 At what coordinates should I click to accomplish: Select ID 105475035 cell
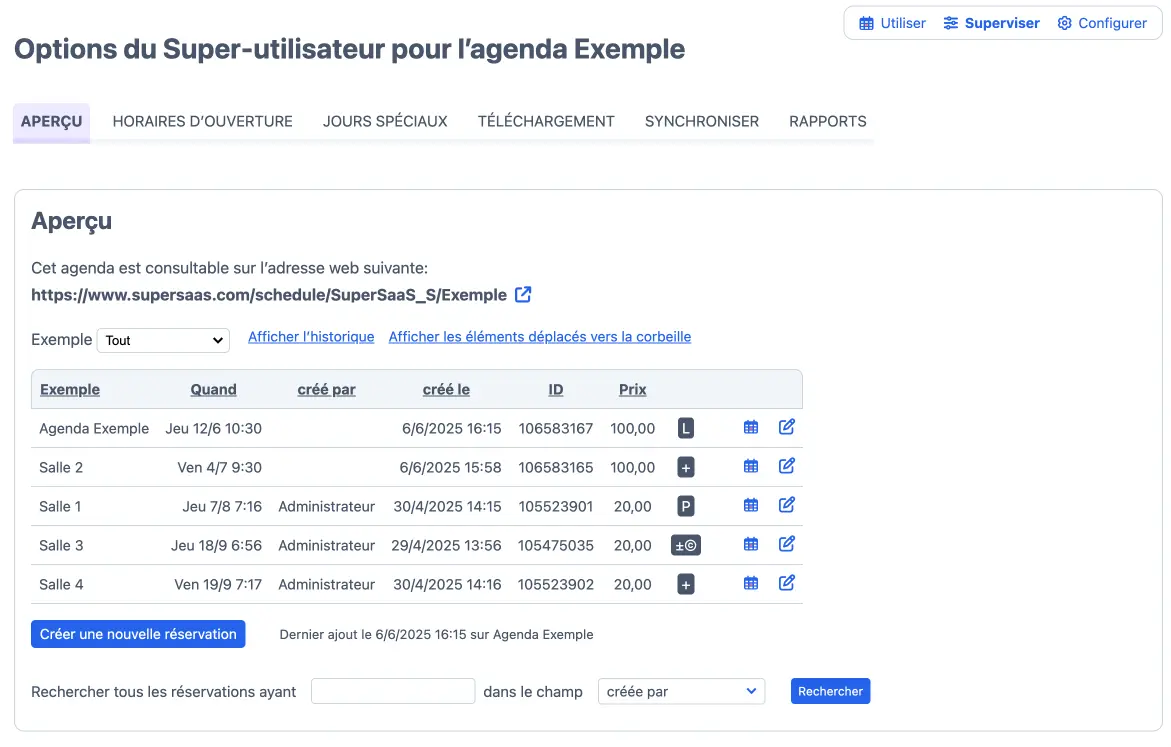click(556, 545)
